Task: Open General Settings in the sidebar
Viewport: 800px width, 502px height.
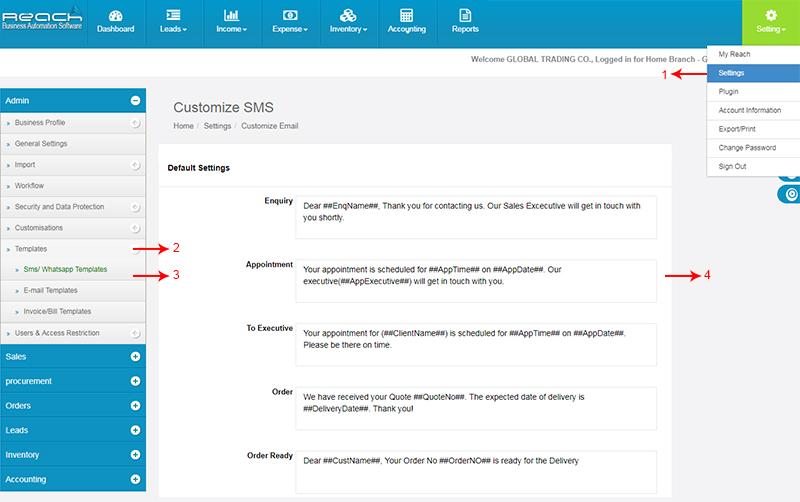Action: pyautogui.click(x=41, y=143)
